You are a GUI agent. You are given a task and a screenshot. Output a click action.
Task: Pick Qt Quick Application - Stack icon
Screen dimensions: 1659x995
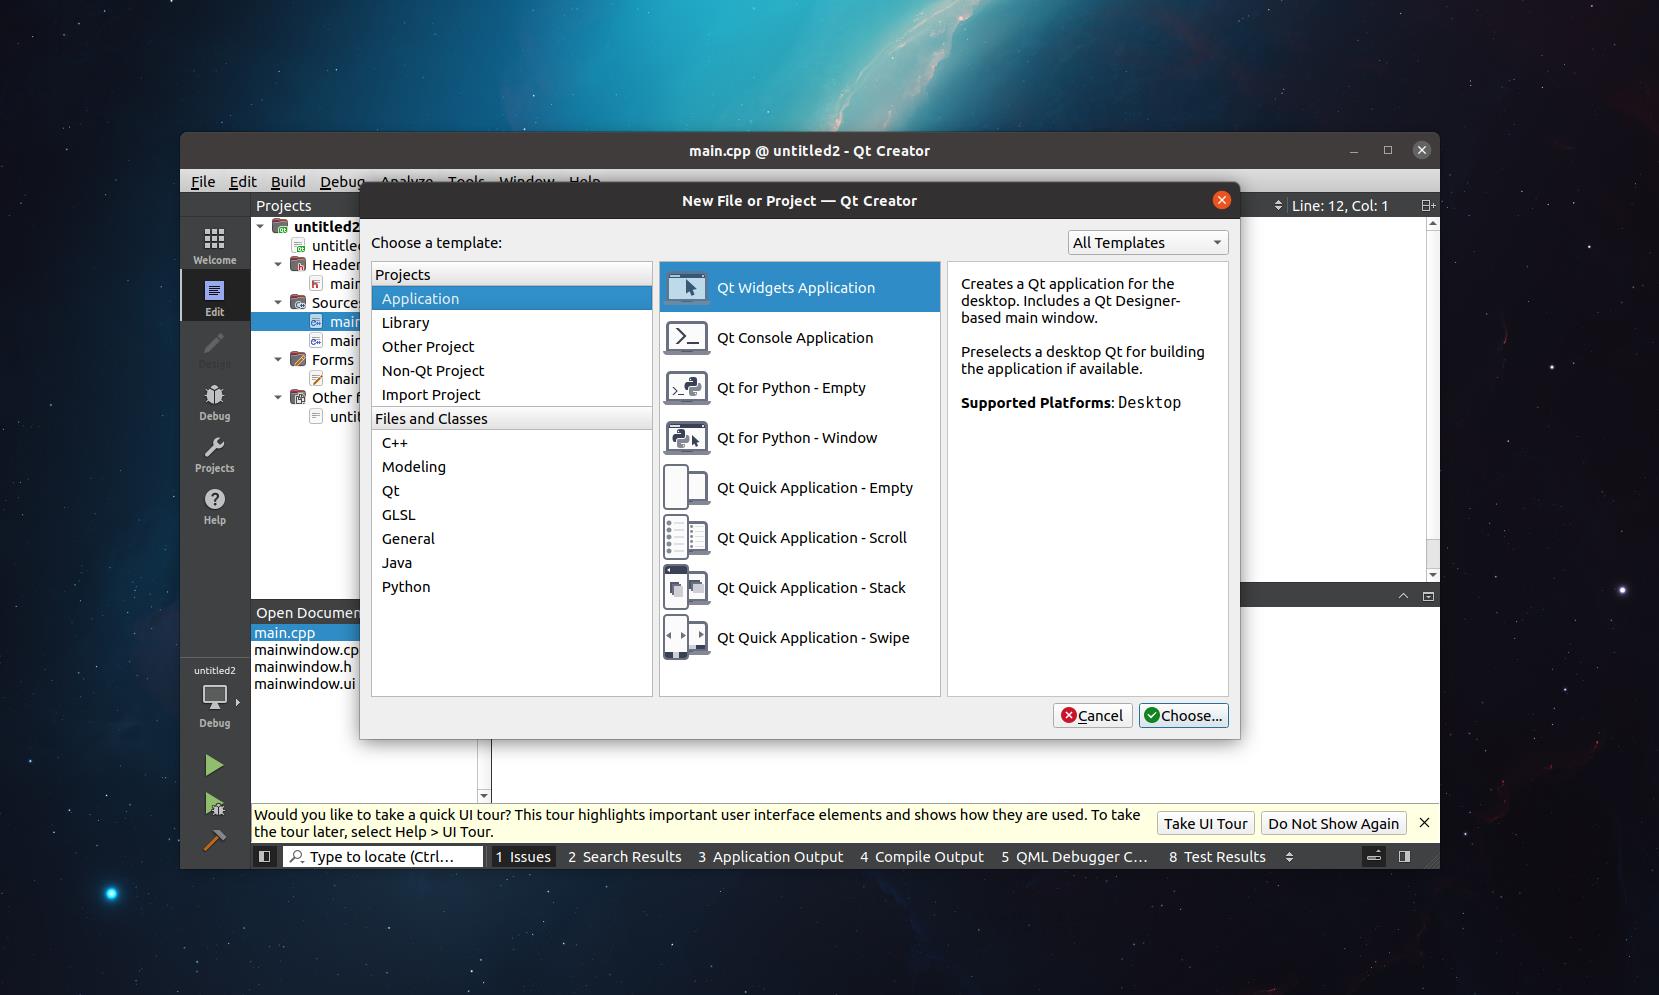(x=686, y=587)
